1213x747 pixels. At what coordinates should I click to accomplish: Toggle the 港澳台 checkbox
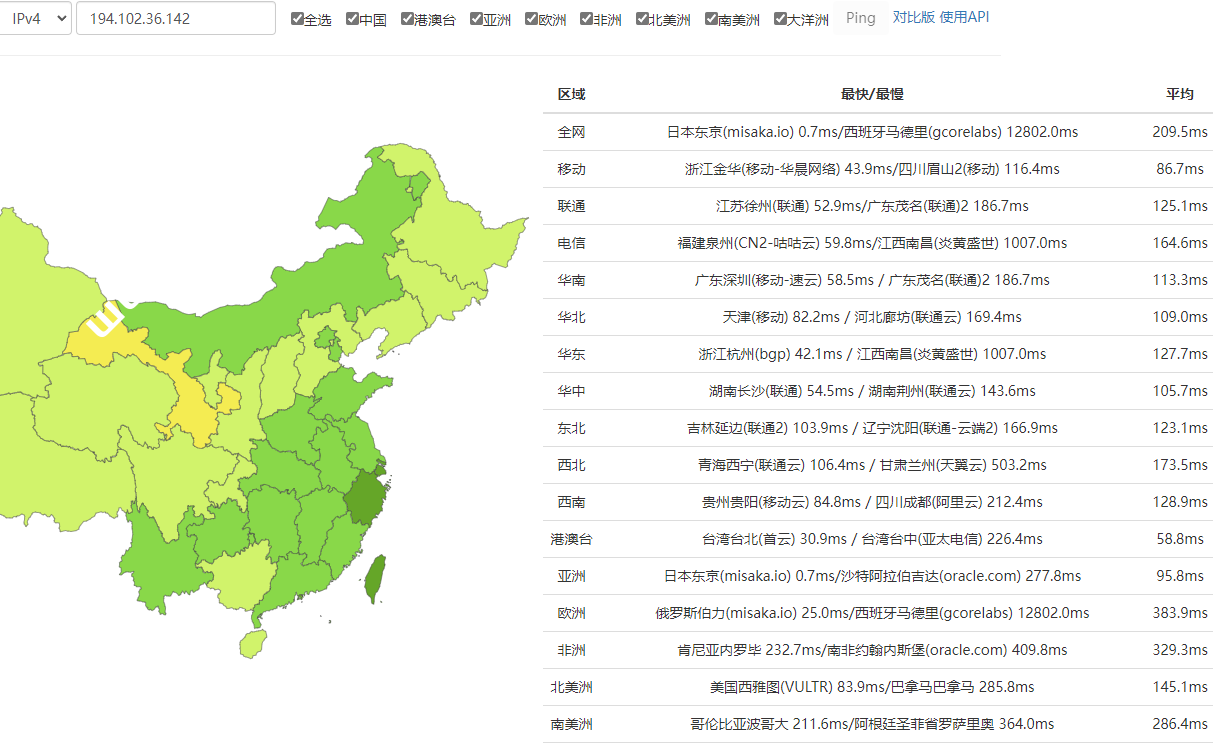pyautogui.click(x=407, y=17)
